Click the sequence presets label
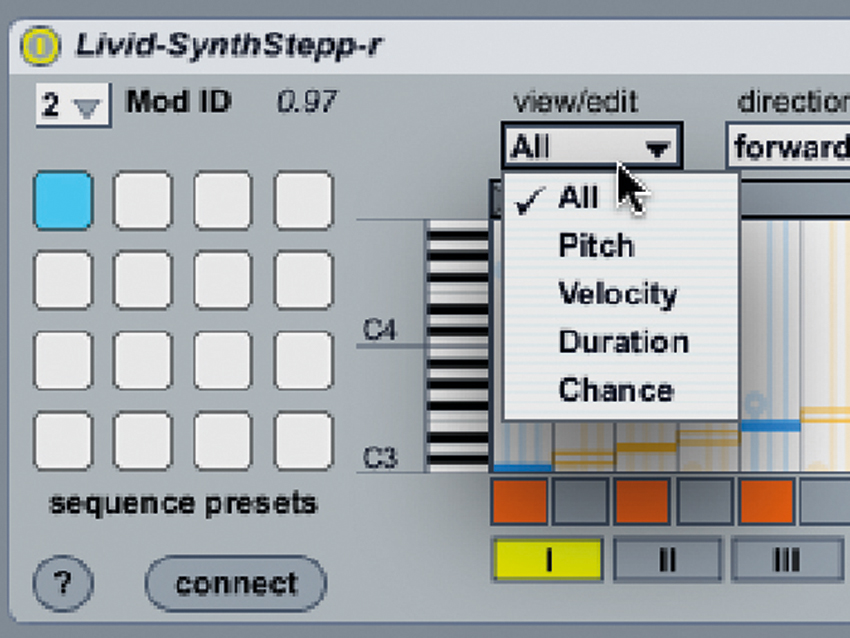The image size is (850, 638). coord(183,504)
